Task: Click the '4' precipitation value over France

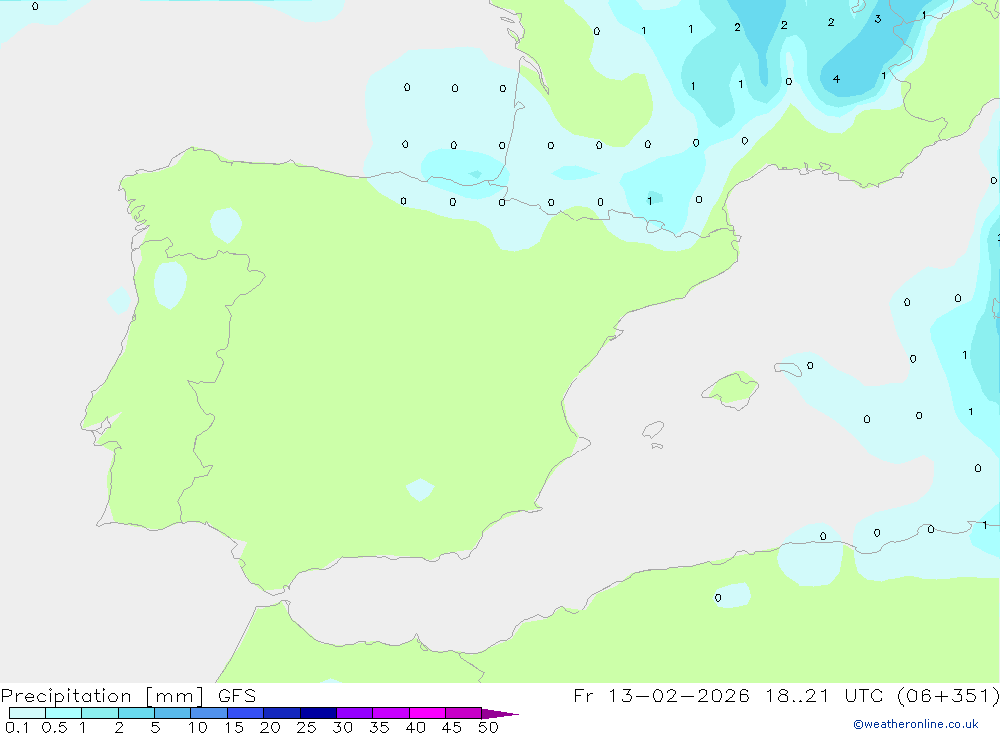Action: click(836, 79)
